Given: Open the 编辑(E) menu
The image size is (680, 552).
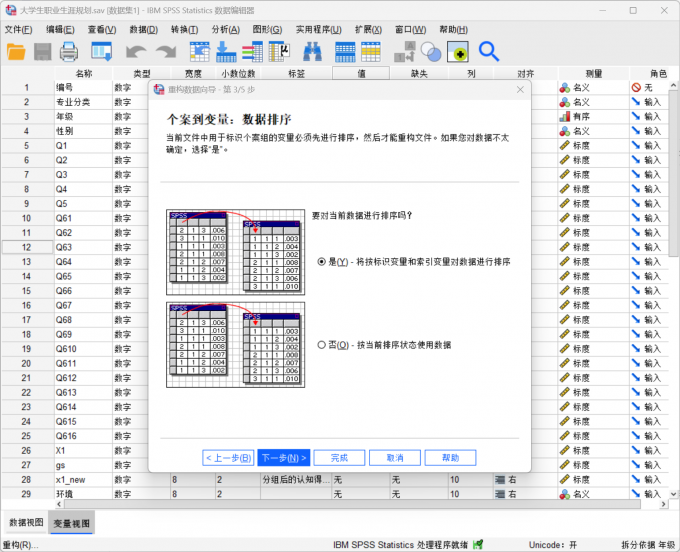Looking at the screenshot, I should pyautogui.click(x=60, y=29).
